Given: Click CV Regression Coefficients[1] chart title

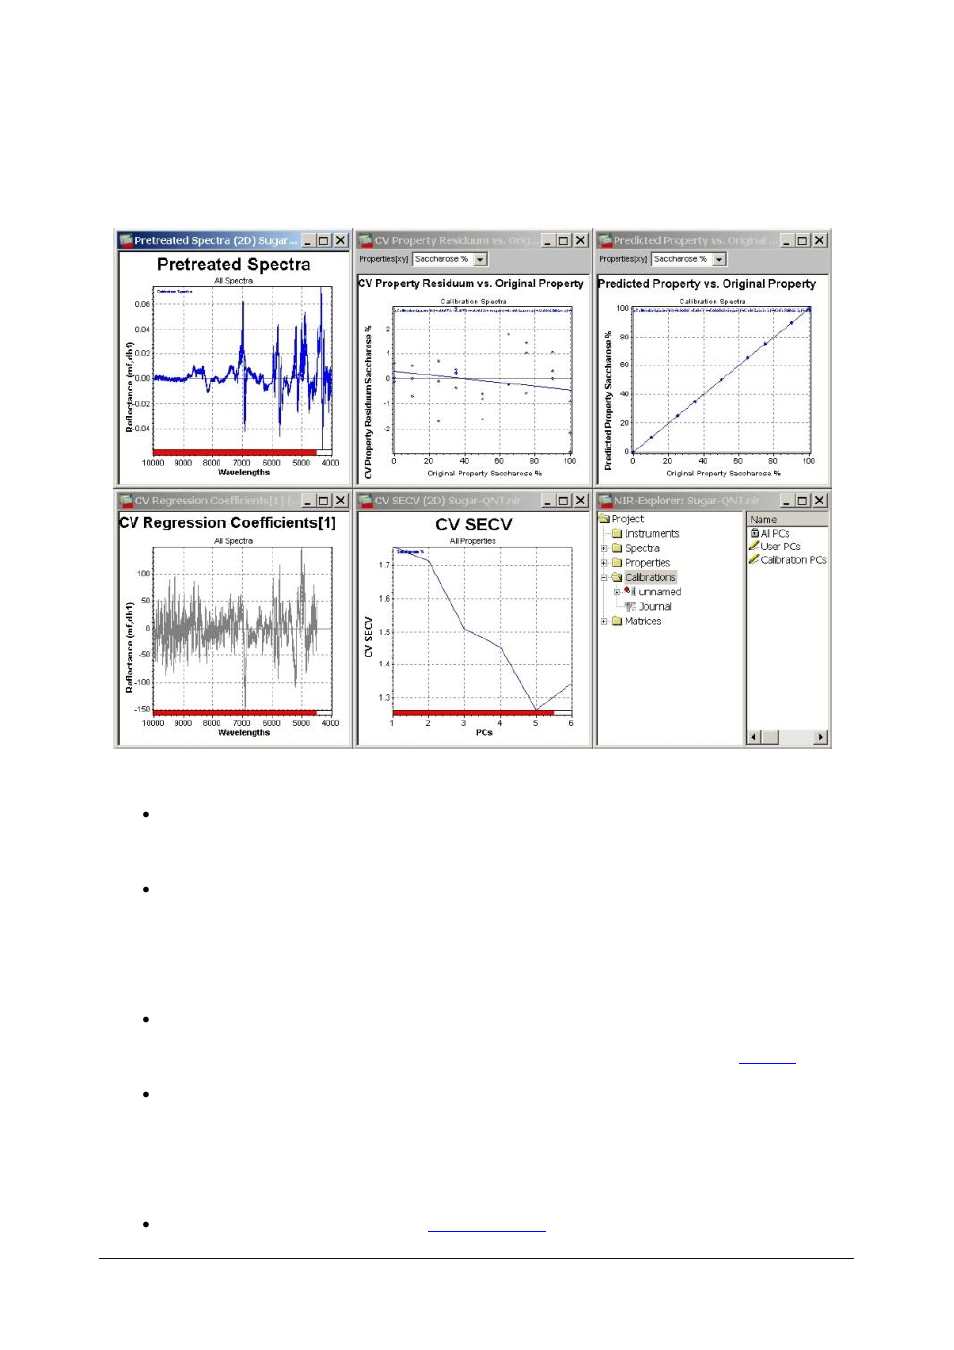Looking at the screenshot, I should [227, 523].
